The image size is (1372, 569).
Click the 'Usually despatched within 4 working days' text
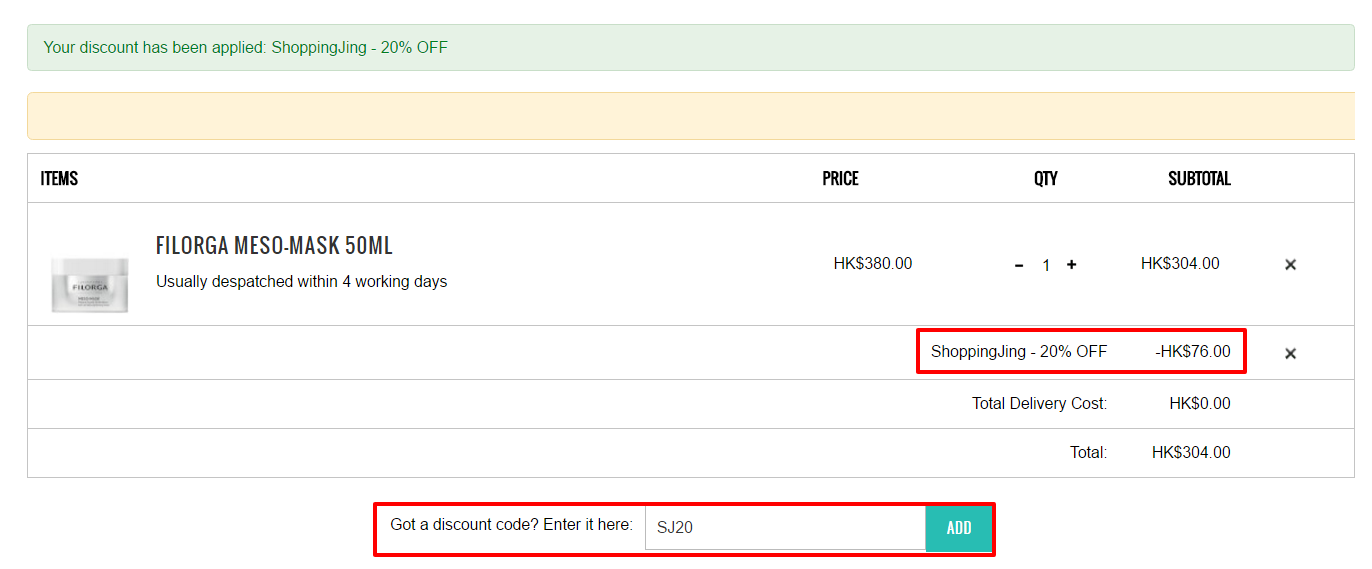click(x=301, y=282)
